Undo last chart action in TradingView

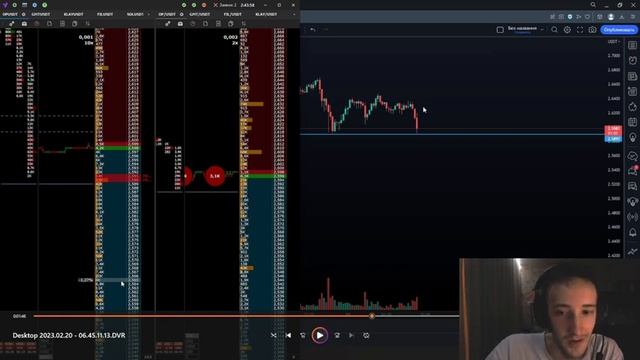point(313,29)
